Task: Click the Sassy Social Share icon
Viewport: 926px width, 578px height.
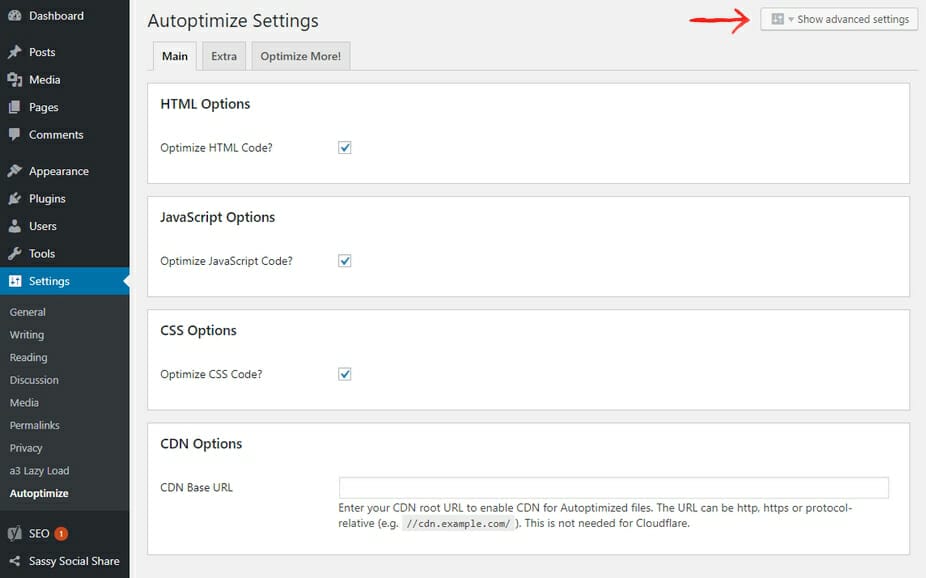Action: (x=14, y=561)
